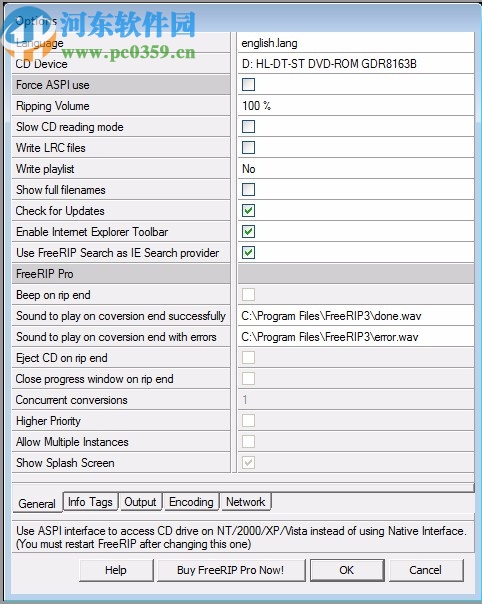
Task: Toggle the Higher Priority checkbox
Action: coord(248,421)
